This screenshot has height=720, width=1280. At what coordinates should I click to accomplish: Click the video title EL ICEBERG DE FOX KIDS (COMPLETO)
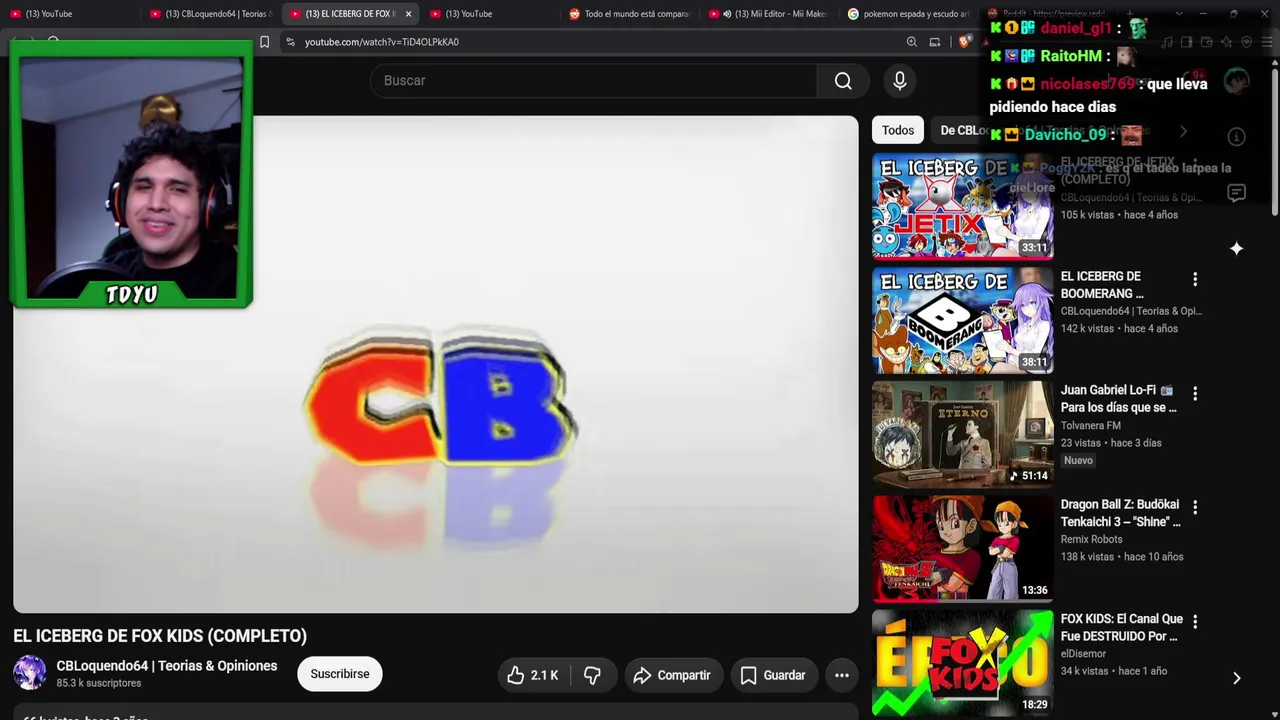click(x=160, y=636)
